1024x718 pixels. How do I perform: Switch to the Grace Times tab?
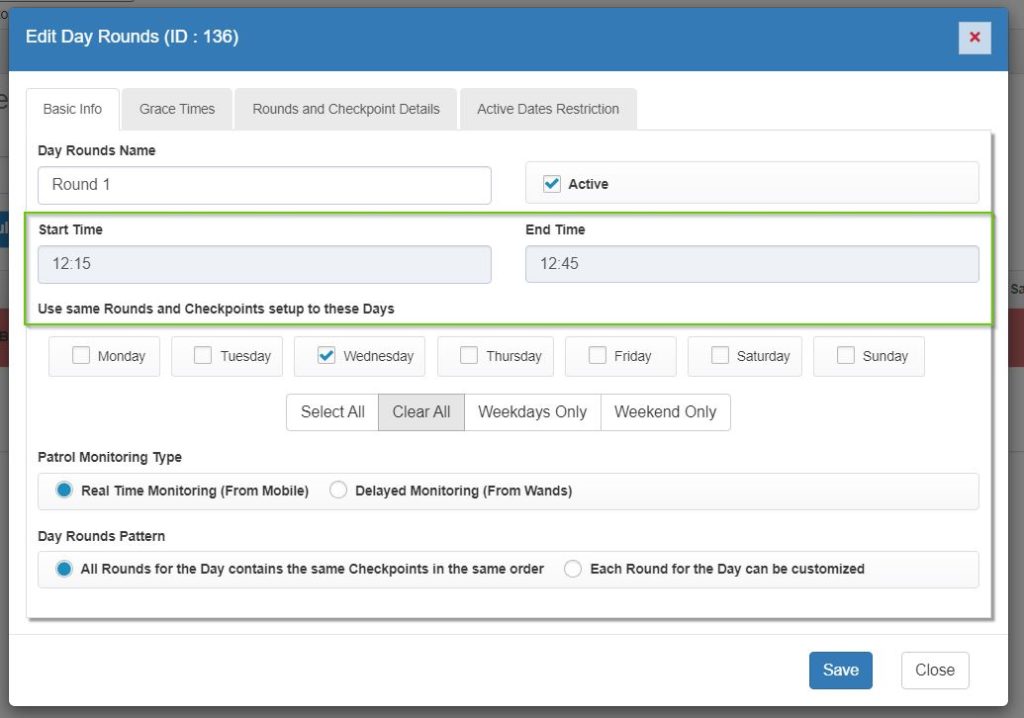177,109
